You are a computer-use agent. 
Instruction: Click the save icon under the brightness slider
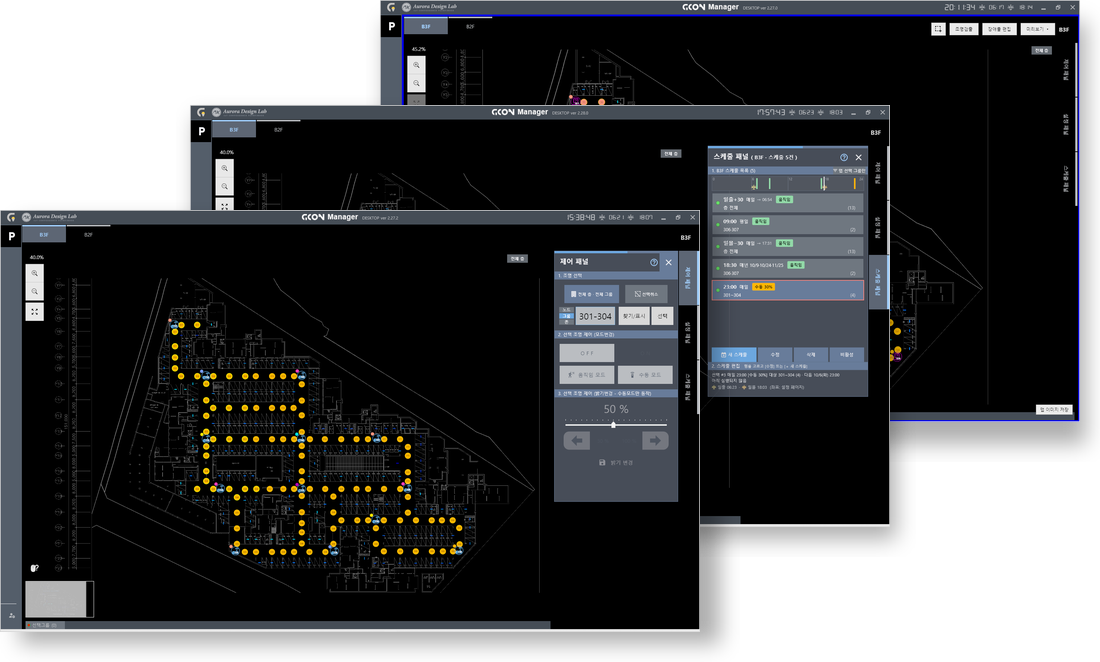point(602,463)
